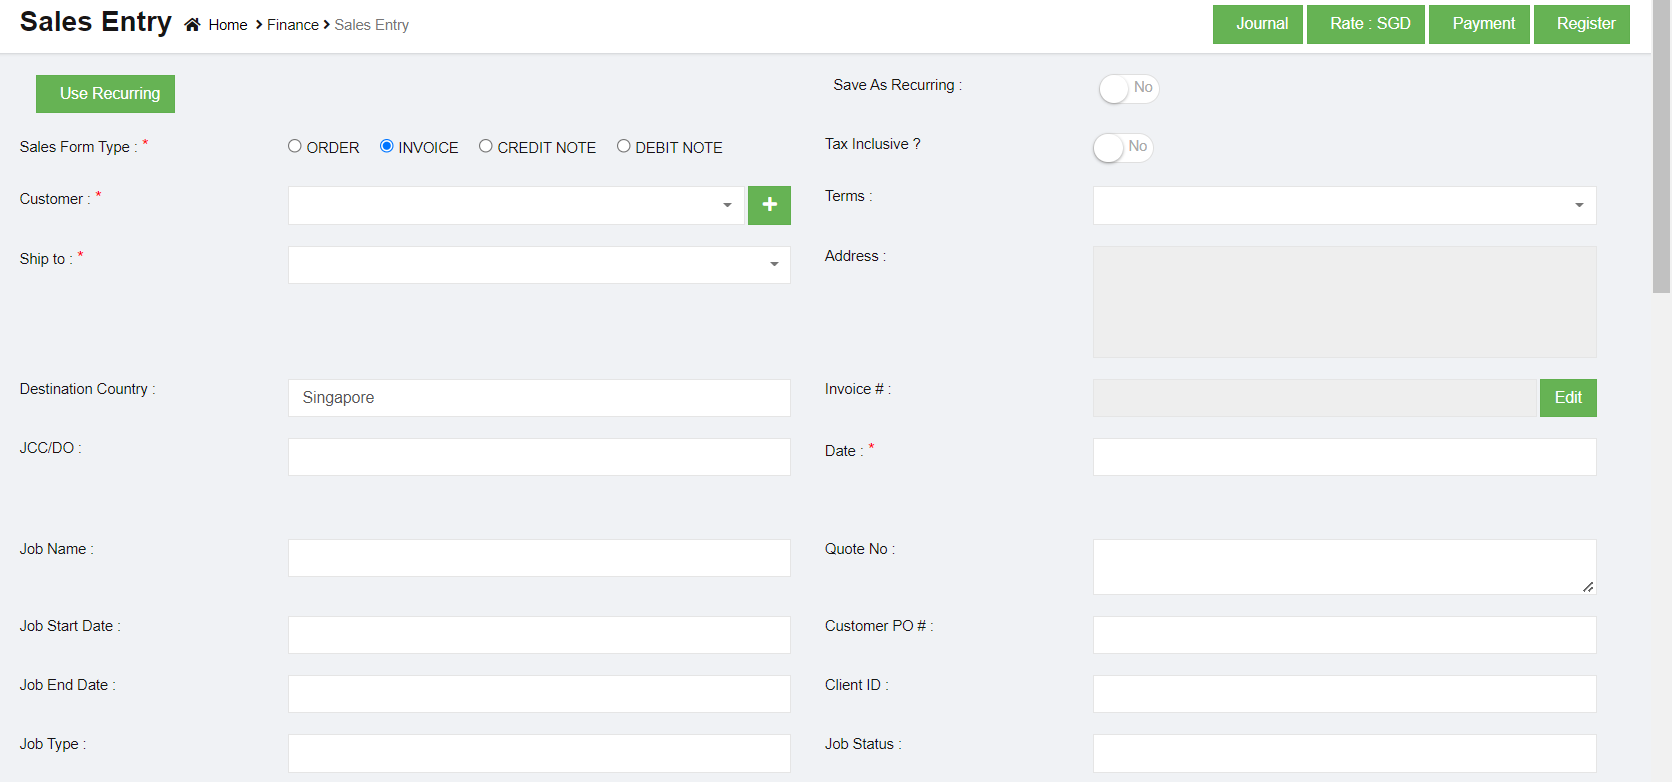Enable the Tax Inclusive toggle
Viewport: 1672px width, 782px height.
coord(1122,147)
